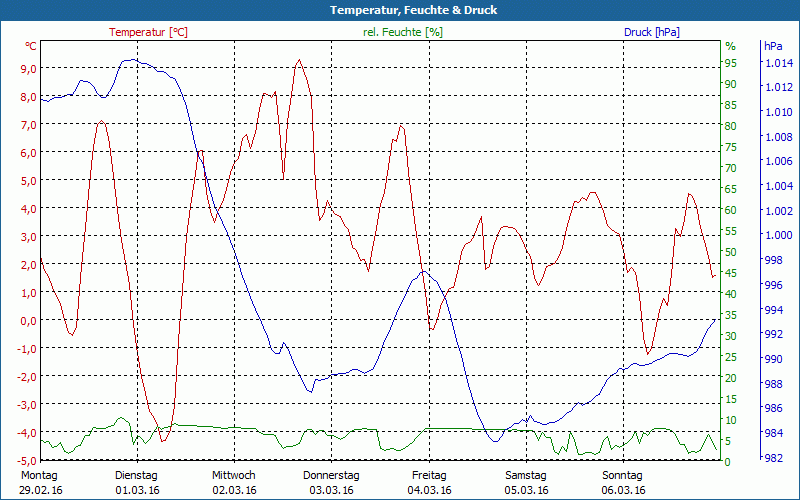Image resolution: width=800 pixels, height=500 pixels.
Task: Click the blue 'hPa' pressure axis unit
Action: [773, 46]
